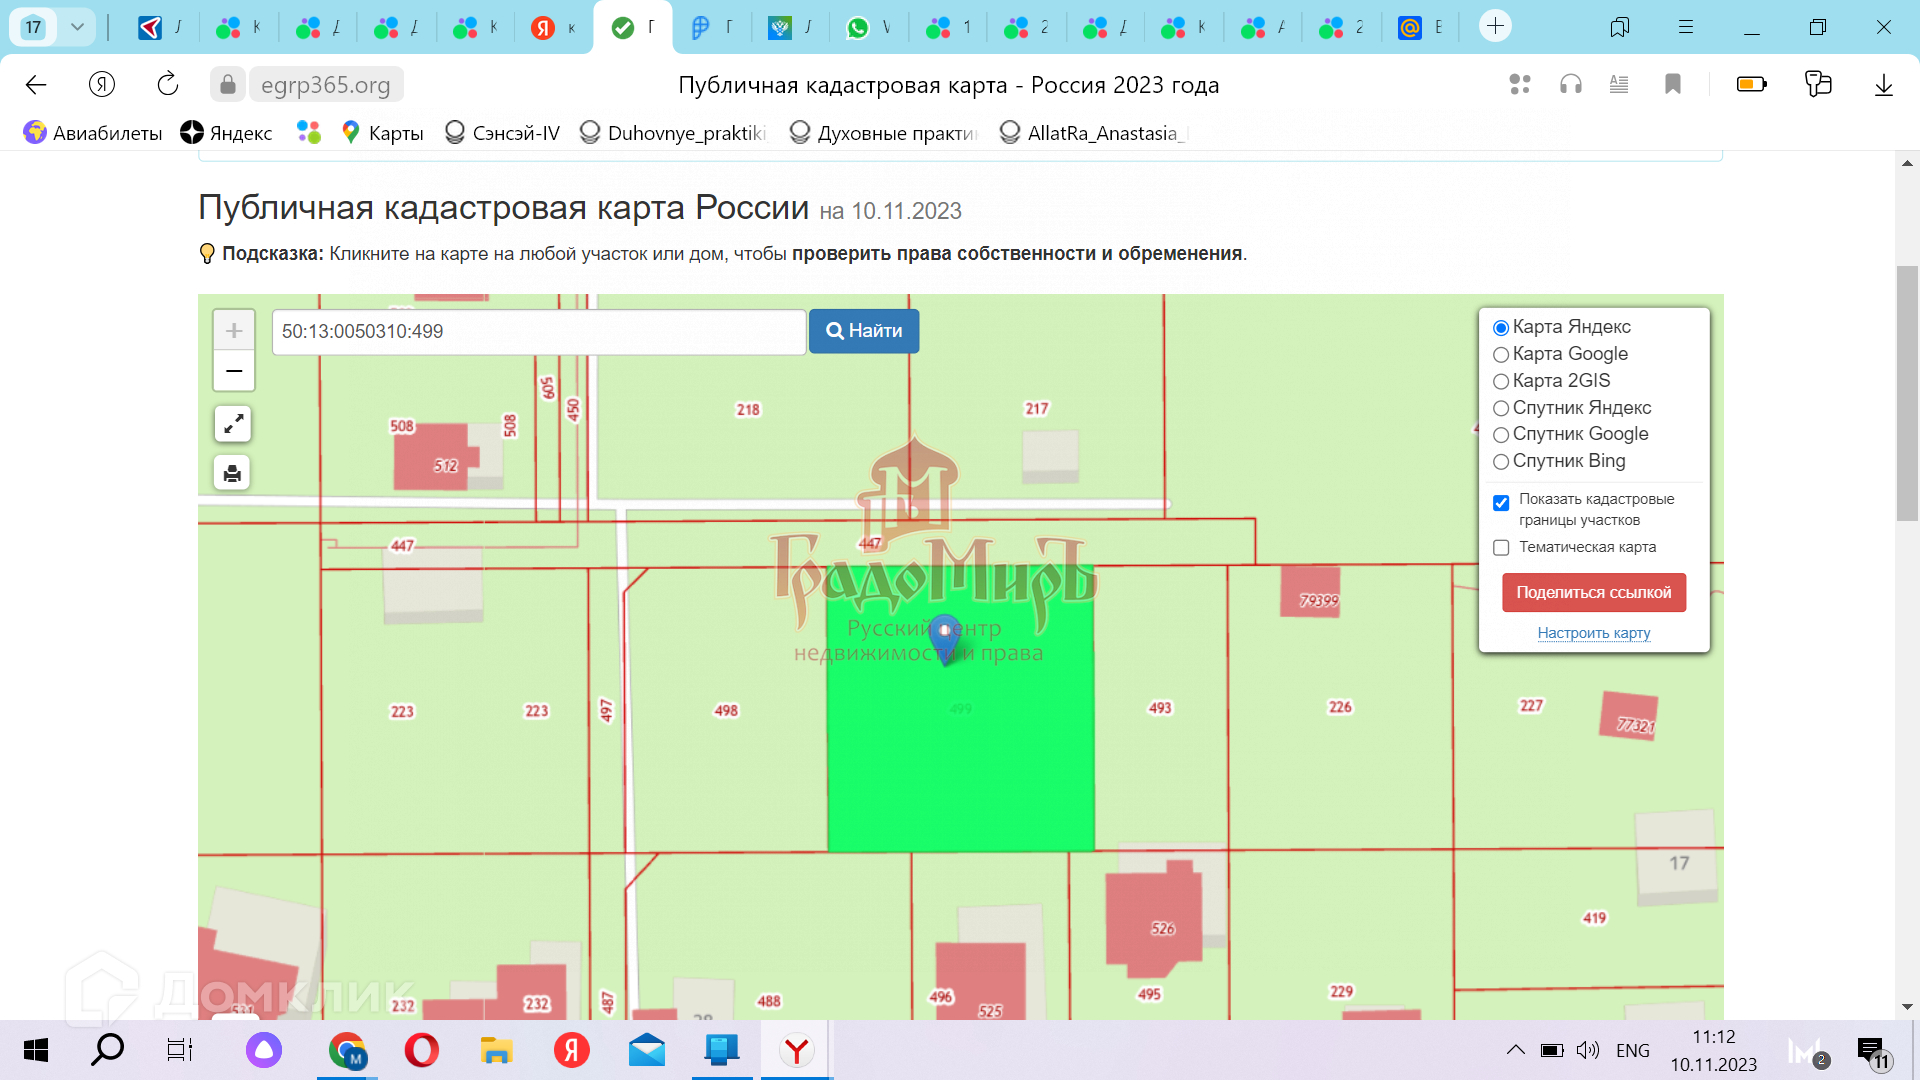Enable Тематическая карта checkbox
This screenshot has height=1080, width=1920.
point(1501,548)
